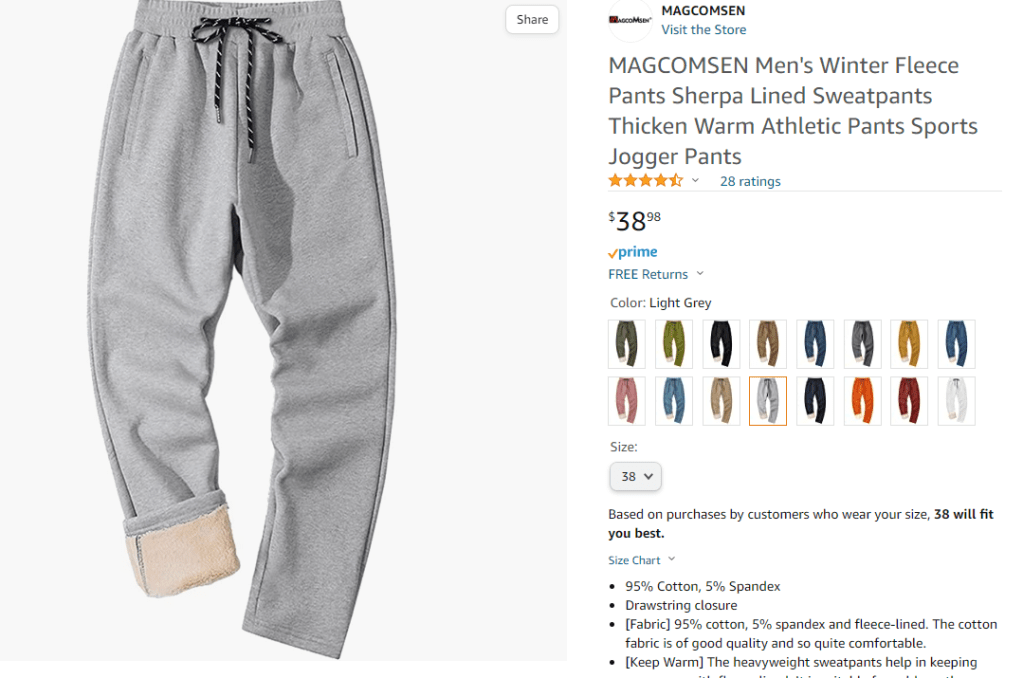The image size is (1023, 678).
Task: Click the orange star rating icons
Action: coord(645,181)
